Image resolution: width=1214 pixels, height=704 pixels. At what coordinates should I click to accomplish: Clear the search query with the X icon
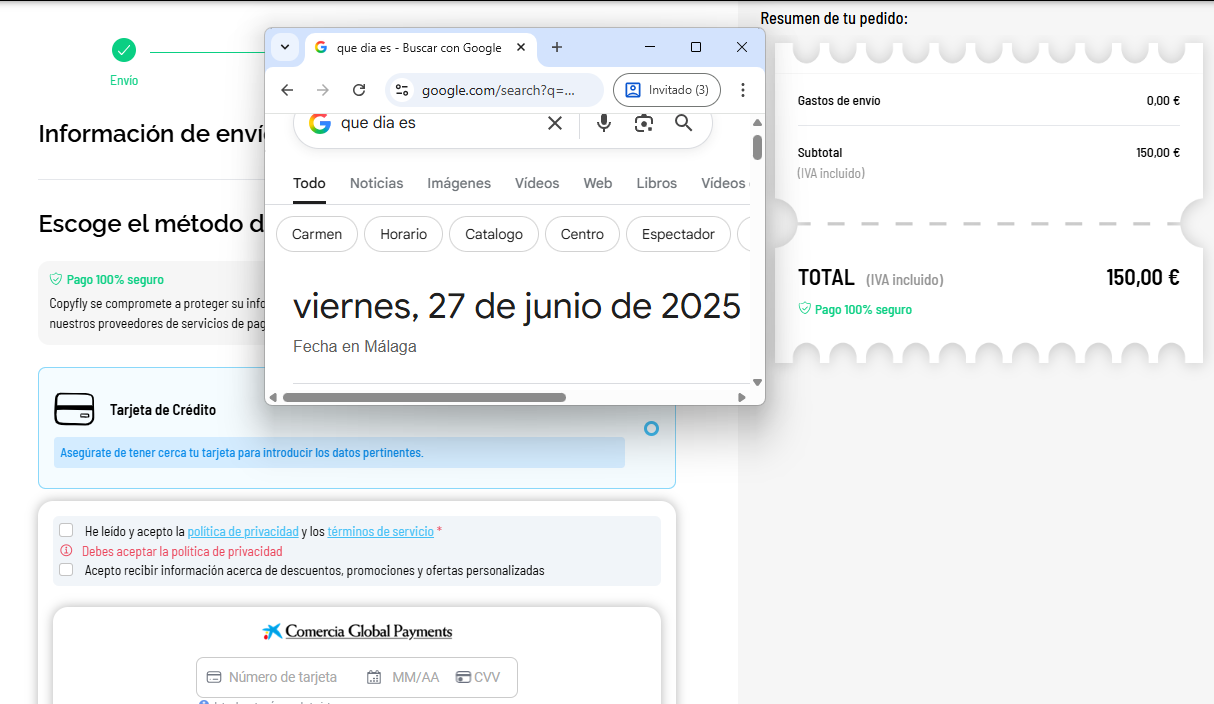tap(555, 123)
